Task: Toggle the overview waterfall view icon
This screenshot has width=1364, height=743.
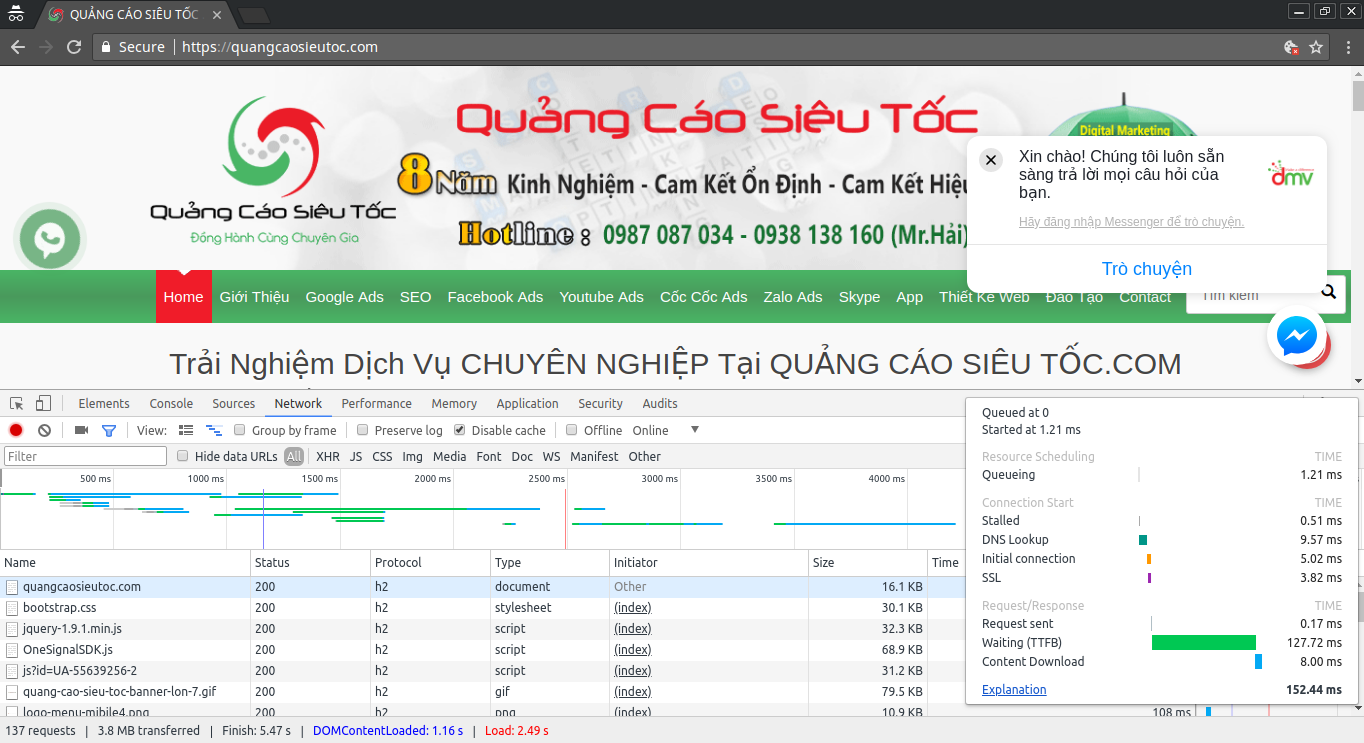Action: [x=214, y=430]
